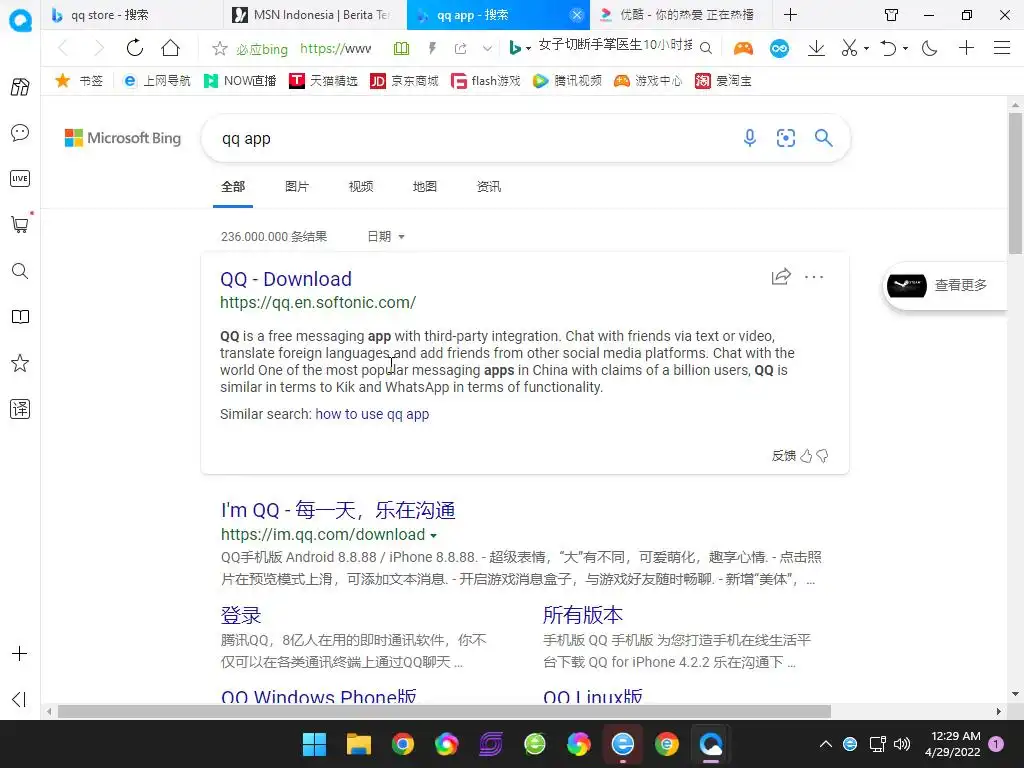Open sidebar LIVE icon
Screen dimensions: 1024x768
click(x=20, y=178)
